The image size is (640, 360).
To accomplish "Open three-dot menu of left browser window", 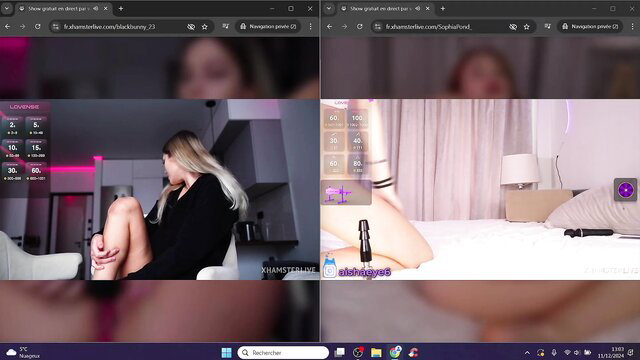I will (x=311, y=27).
